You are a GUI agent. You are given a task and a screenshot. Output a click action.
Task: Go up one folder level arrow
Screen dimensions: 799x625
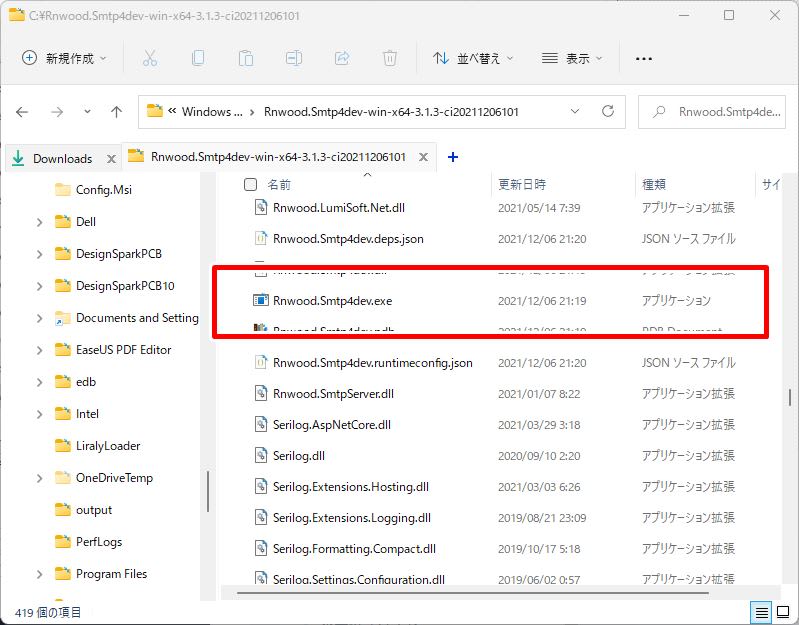tap(116, 112)
